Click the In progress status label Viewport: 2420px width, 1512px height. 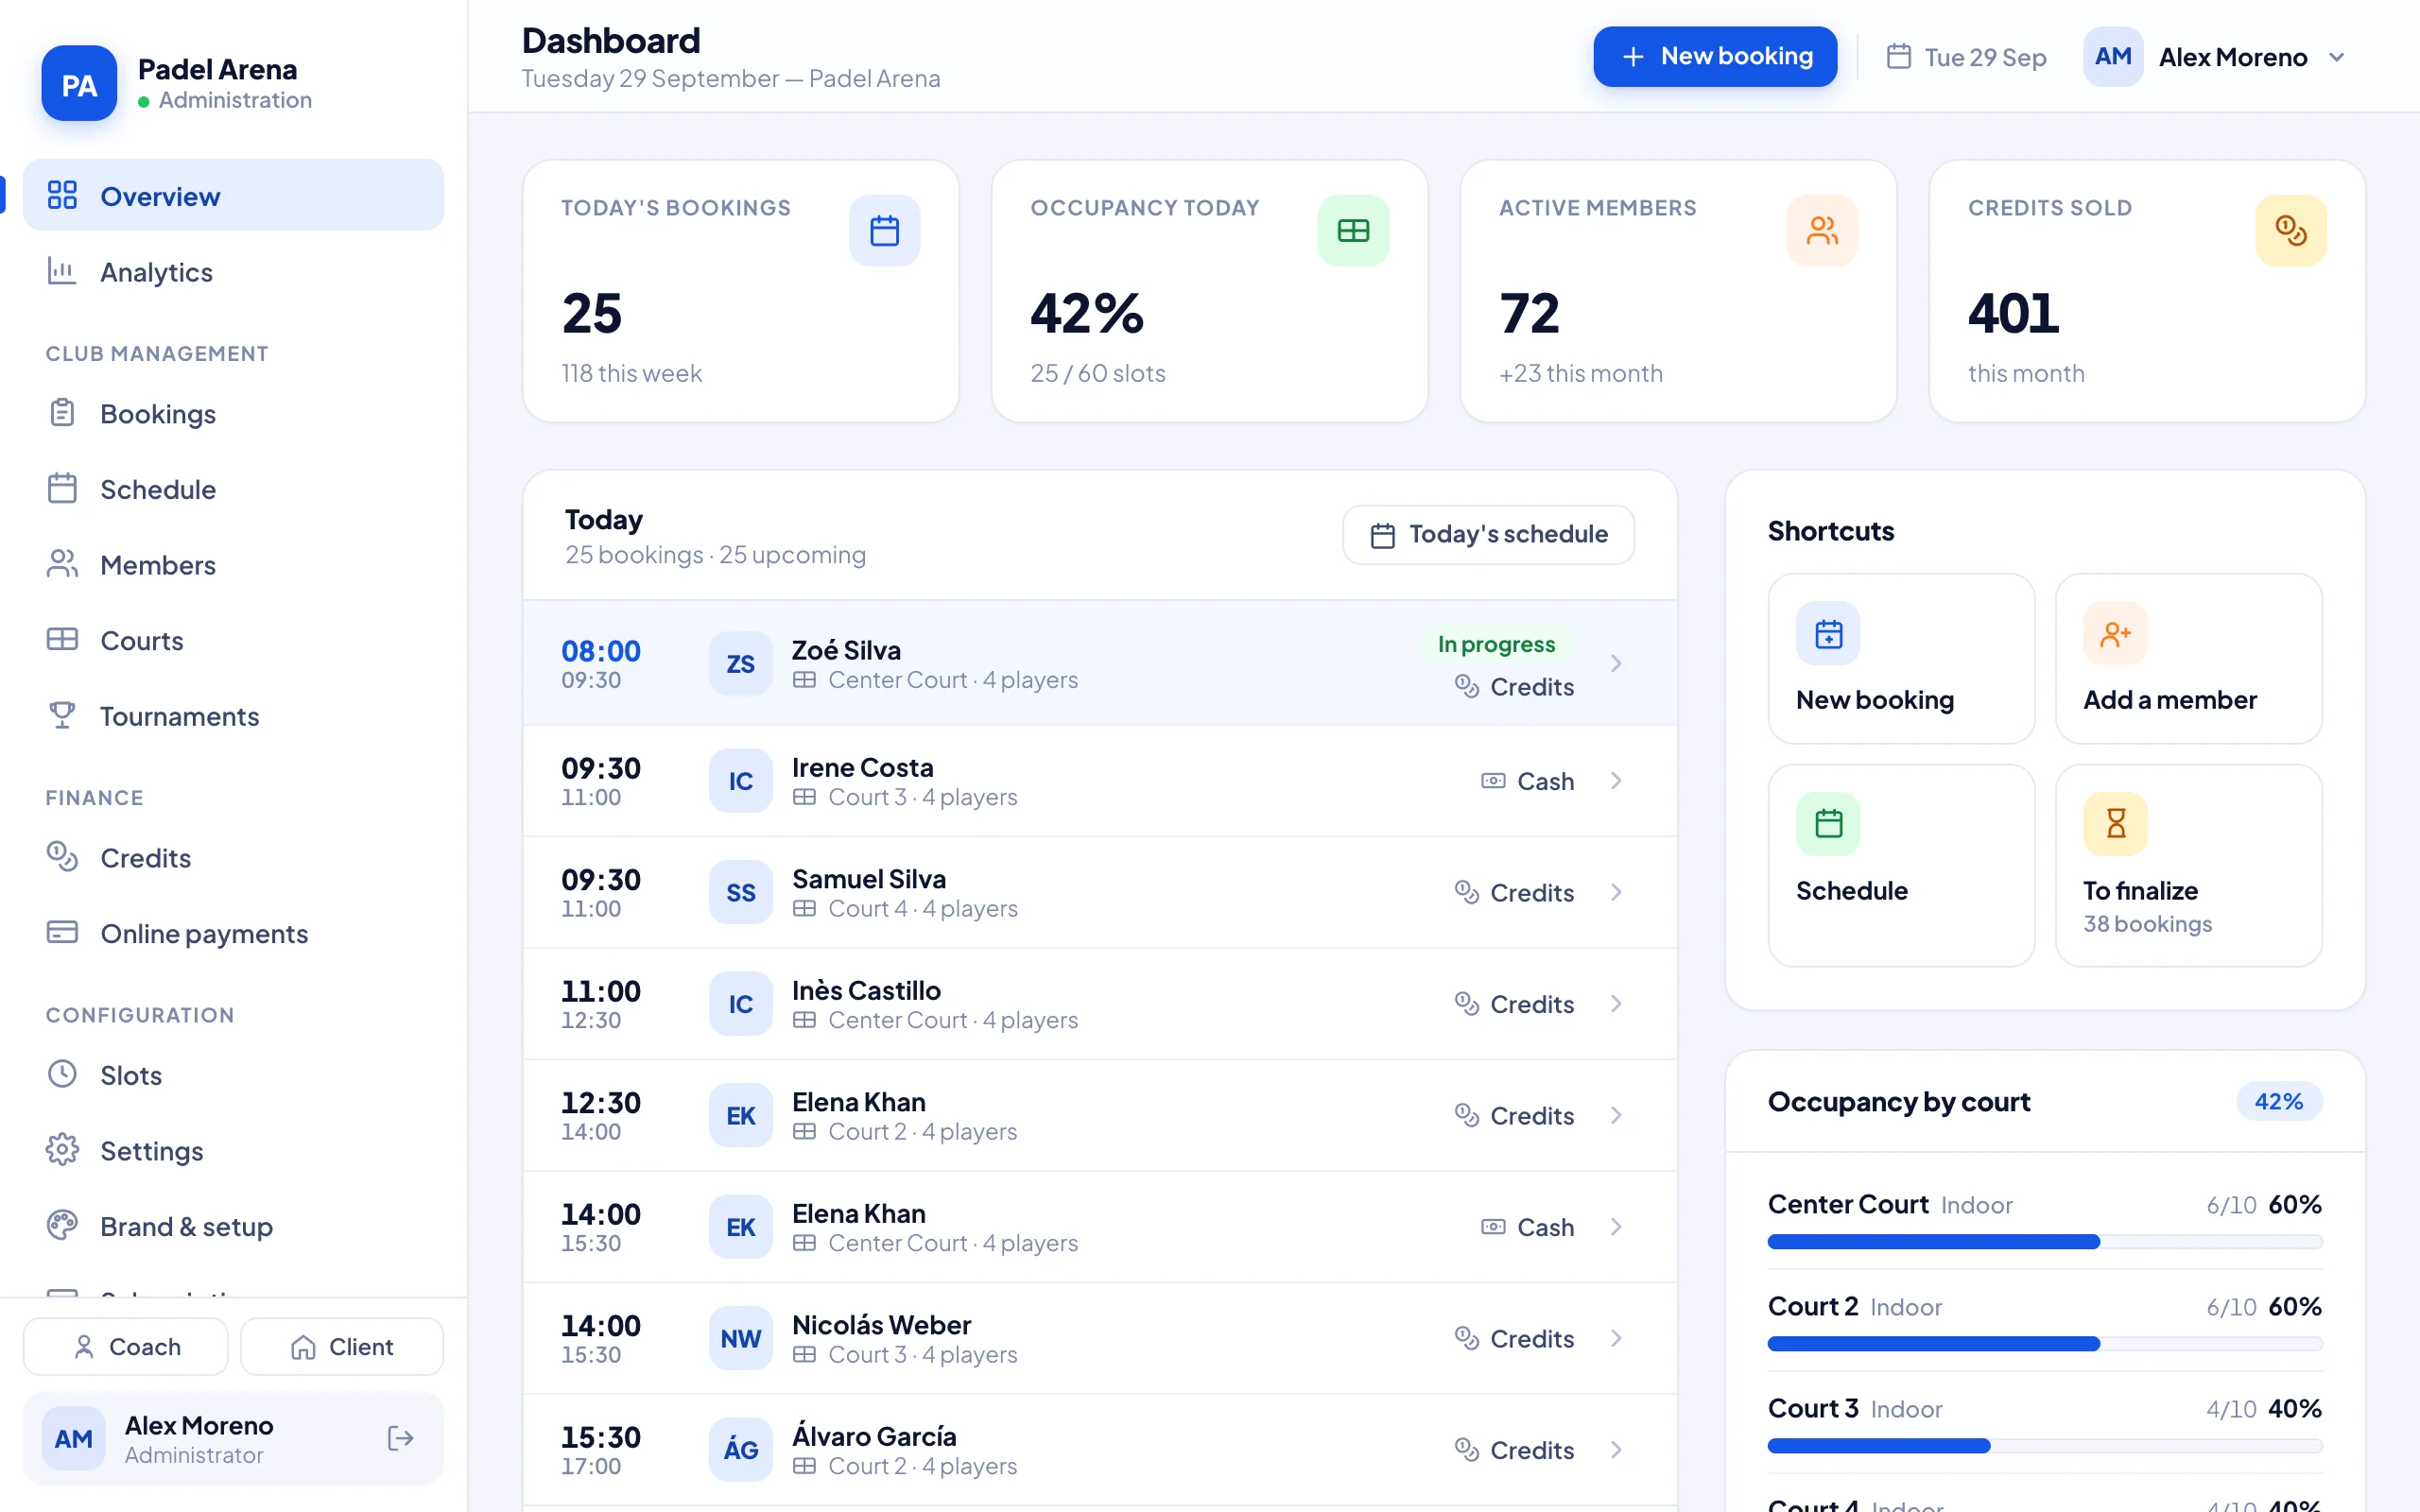1496,644
